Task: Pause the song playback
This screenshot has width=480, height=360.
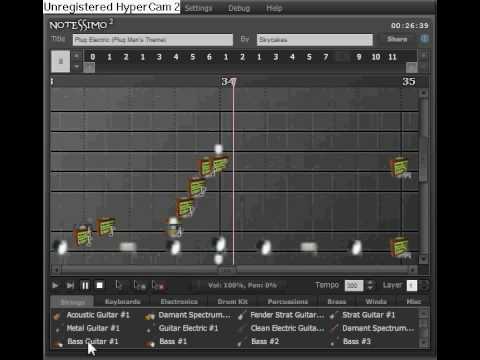Action: pyautogui.click(x=85, y=285)
